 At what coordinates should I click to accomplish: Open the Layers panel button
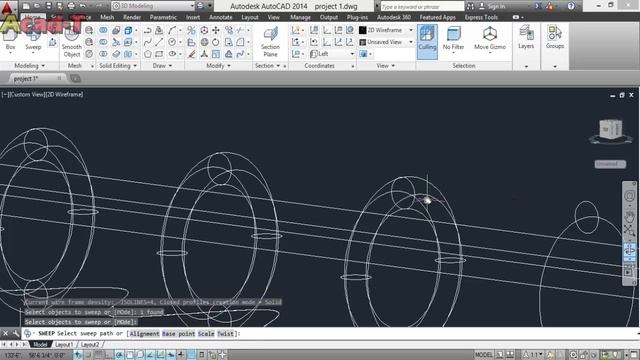pyautogui.click(x=526, y=38)
